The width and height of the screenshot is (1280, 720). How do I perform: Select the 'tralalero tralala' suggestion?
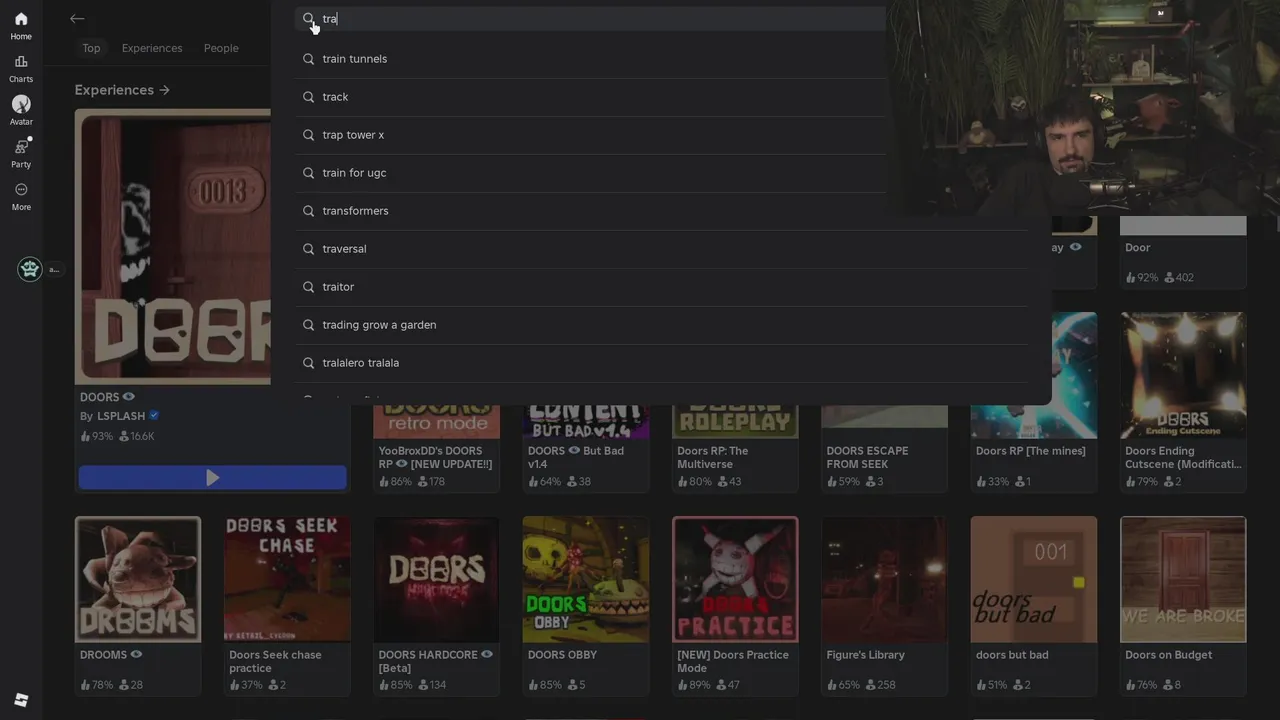tap(662, 363)
